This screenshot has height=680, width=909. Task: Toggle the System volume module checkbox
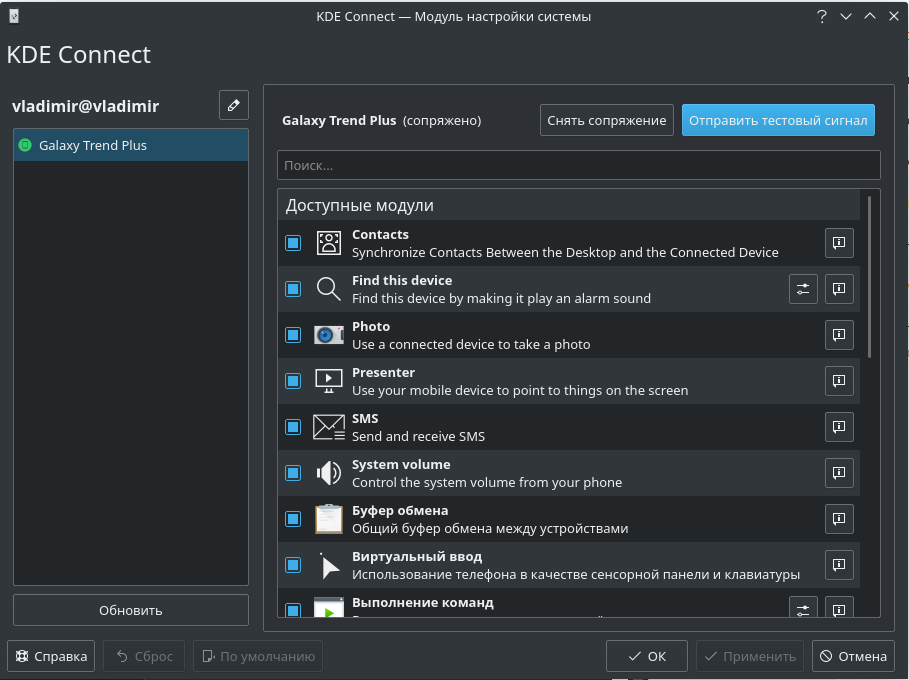(292, 473)
